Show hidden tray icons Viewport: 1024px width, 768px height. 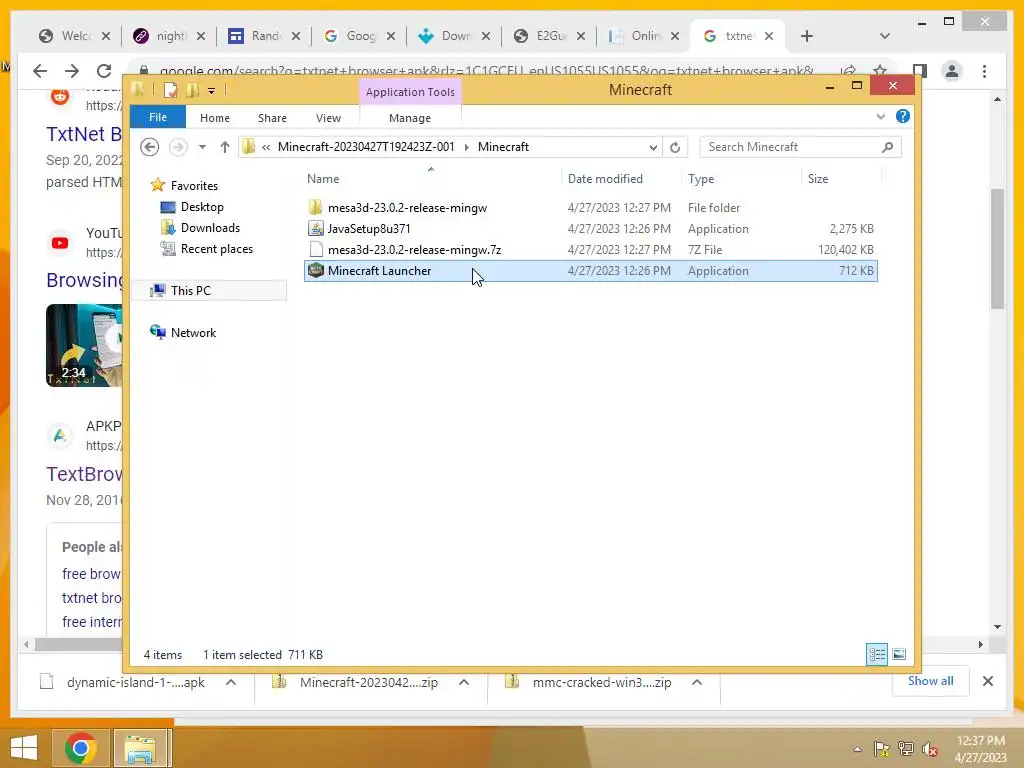(x=857, y=749)
